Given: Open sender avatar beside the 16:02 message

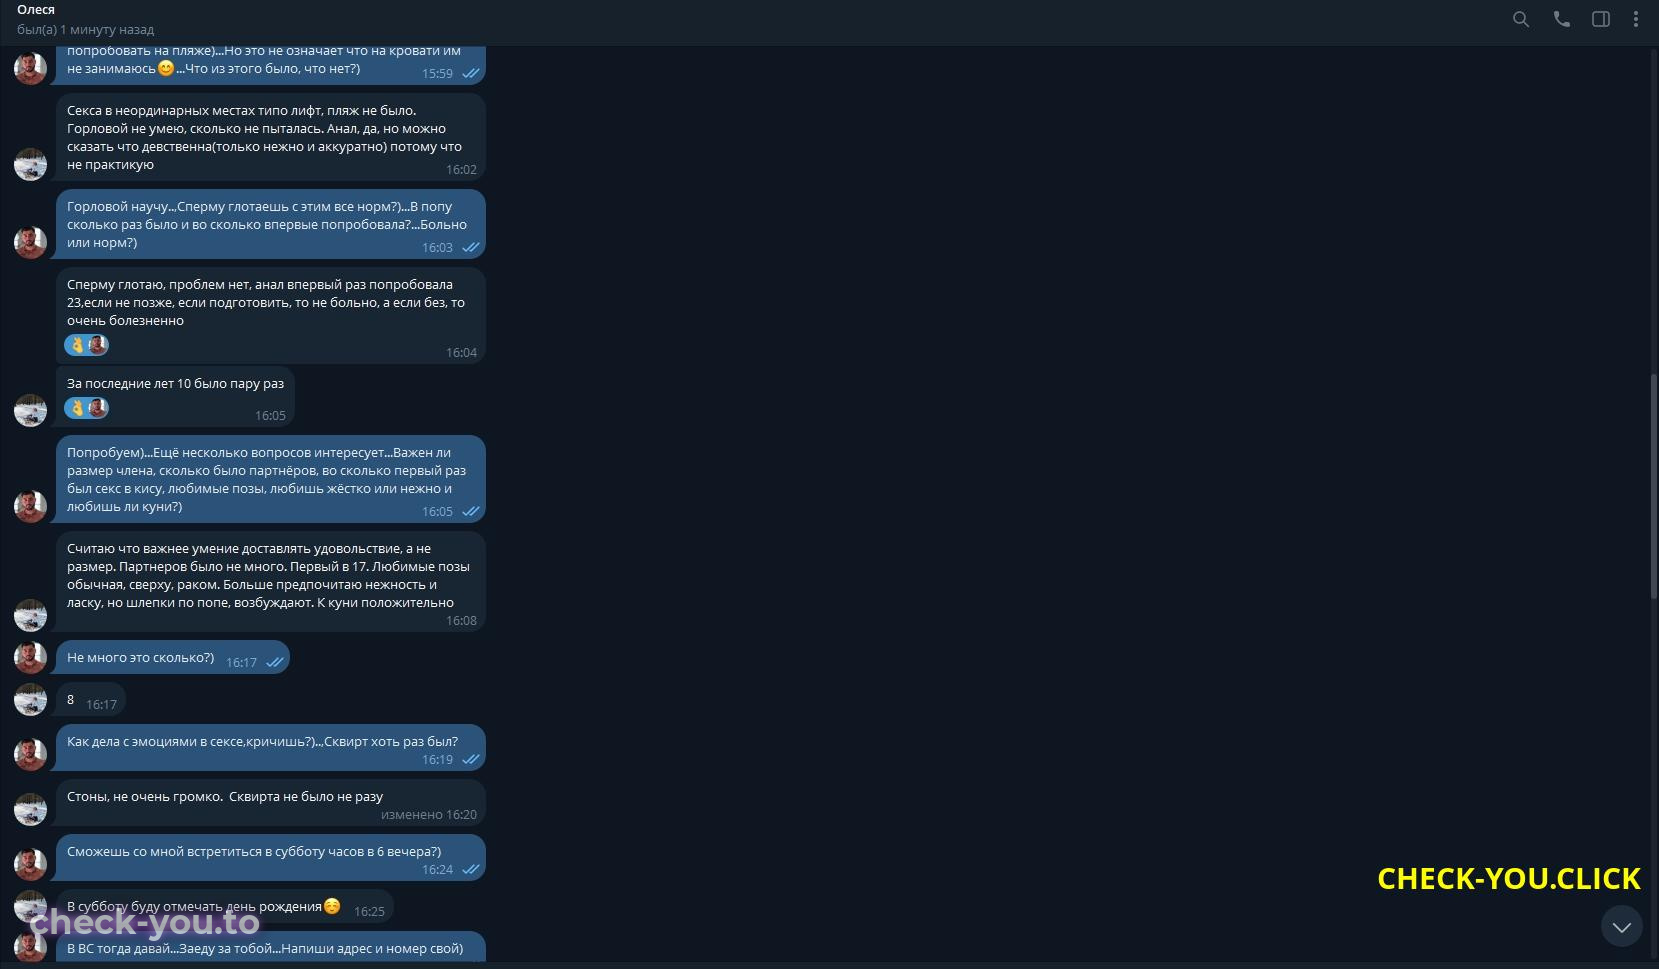Looking at the screenshot, I should click(30, 164).
